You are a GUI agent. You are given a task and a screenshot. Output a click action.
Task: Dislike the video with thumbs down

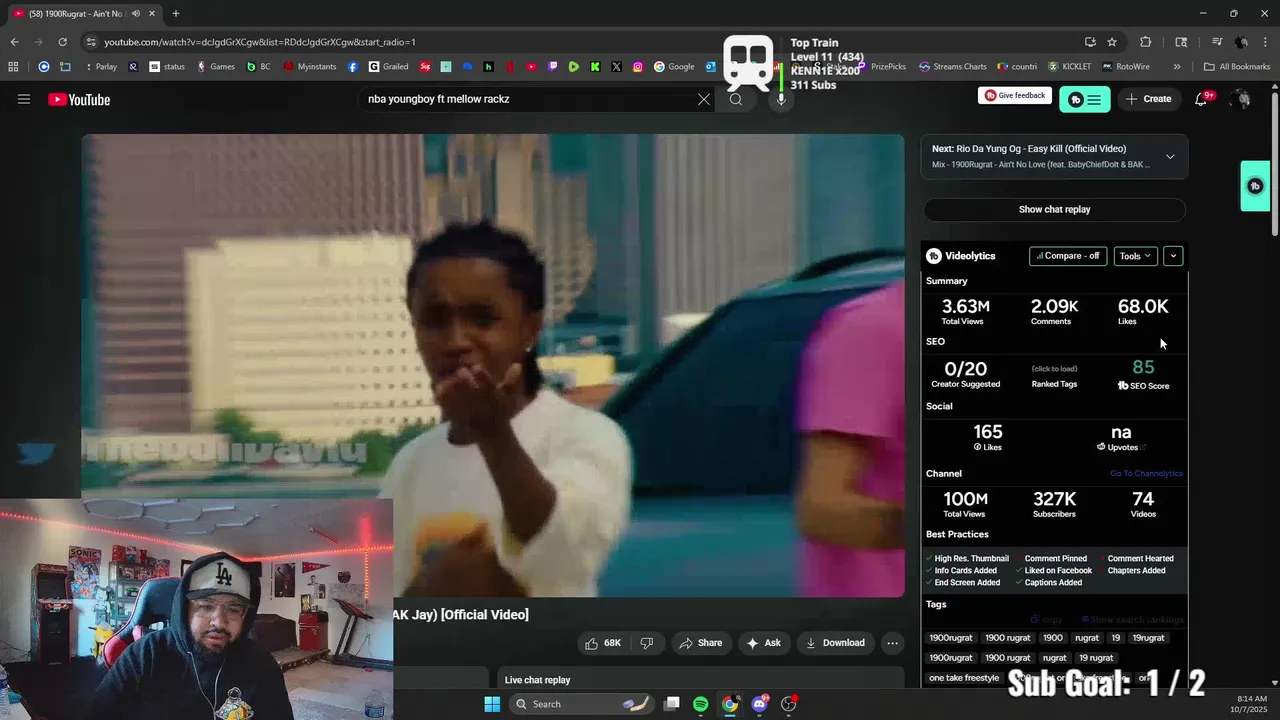(647, 643)
